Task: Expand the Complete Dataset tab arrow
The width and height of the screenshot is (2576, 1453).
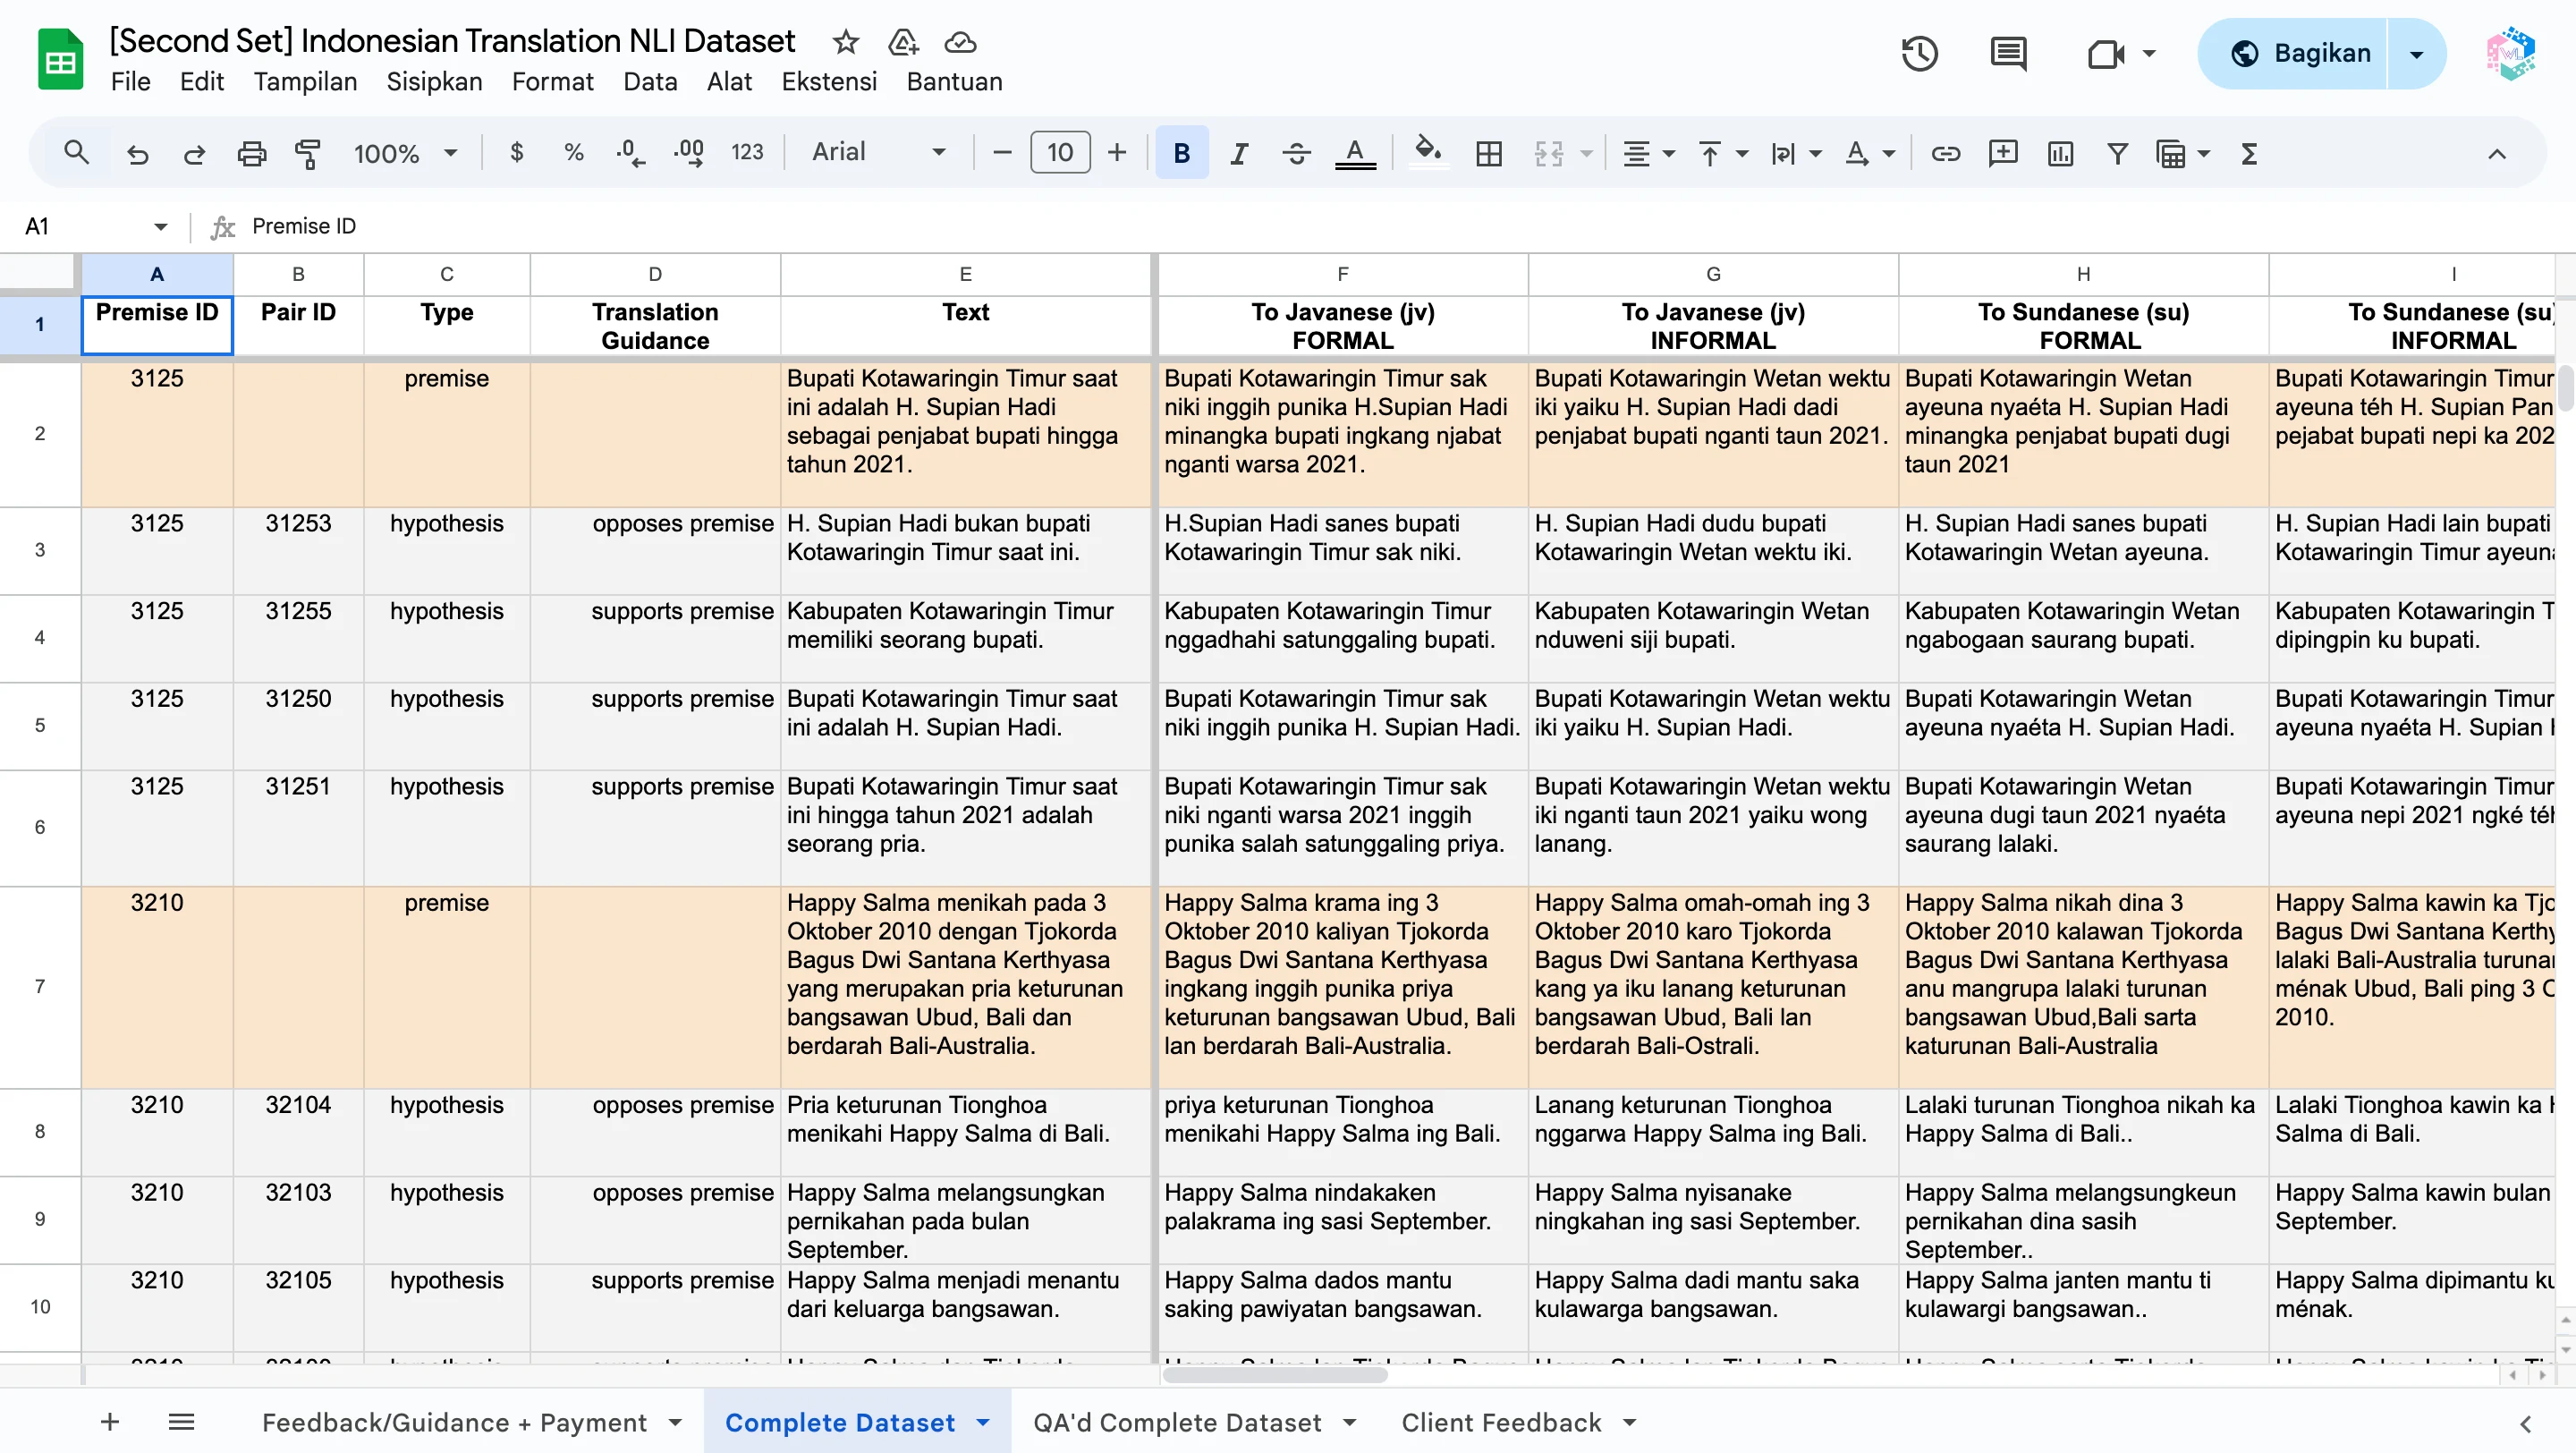Action: point(983,1422)
